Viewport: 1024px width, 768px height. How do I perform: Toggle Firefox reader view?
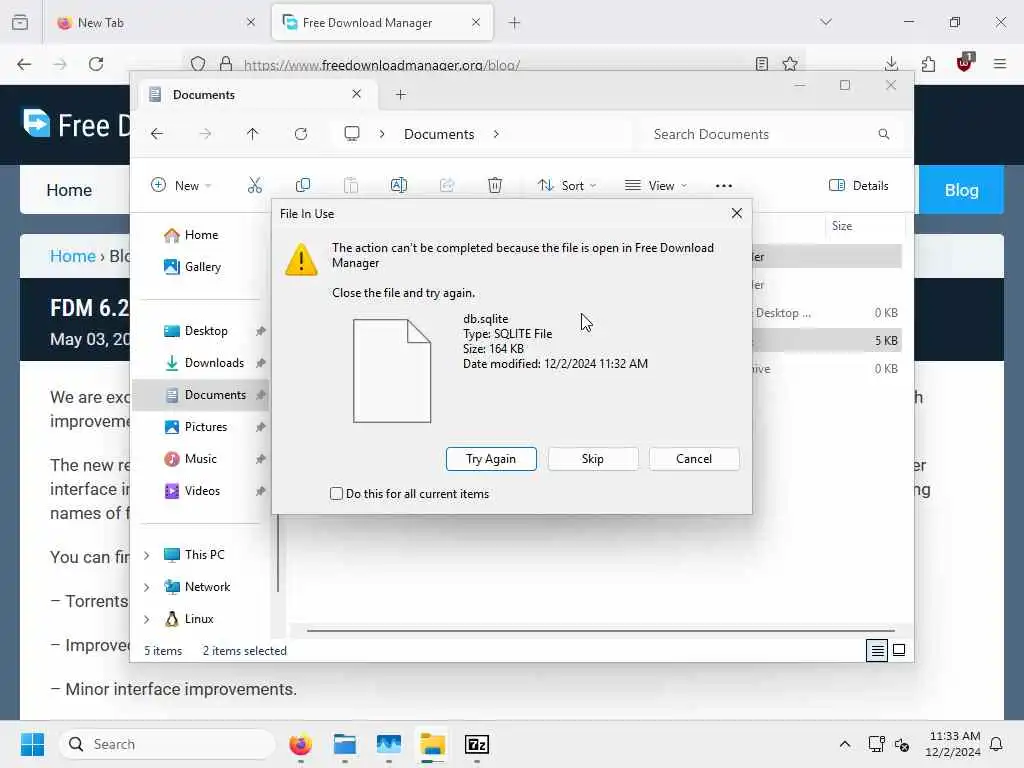pyautogui.click(x=761, y=64)
